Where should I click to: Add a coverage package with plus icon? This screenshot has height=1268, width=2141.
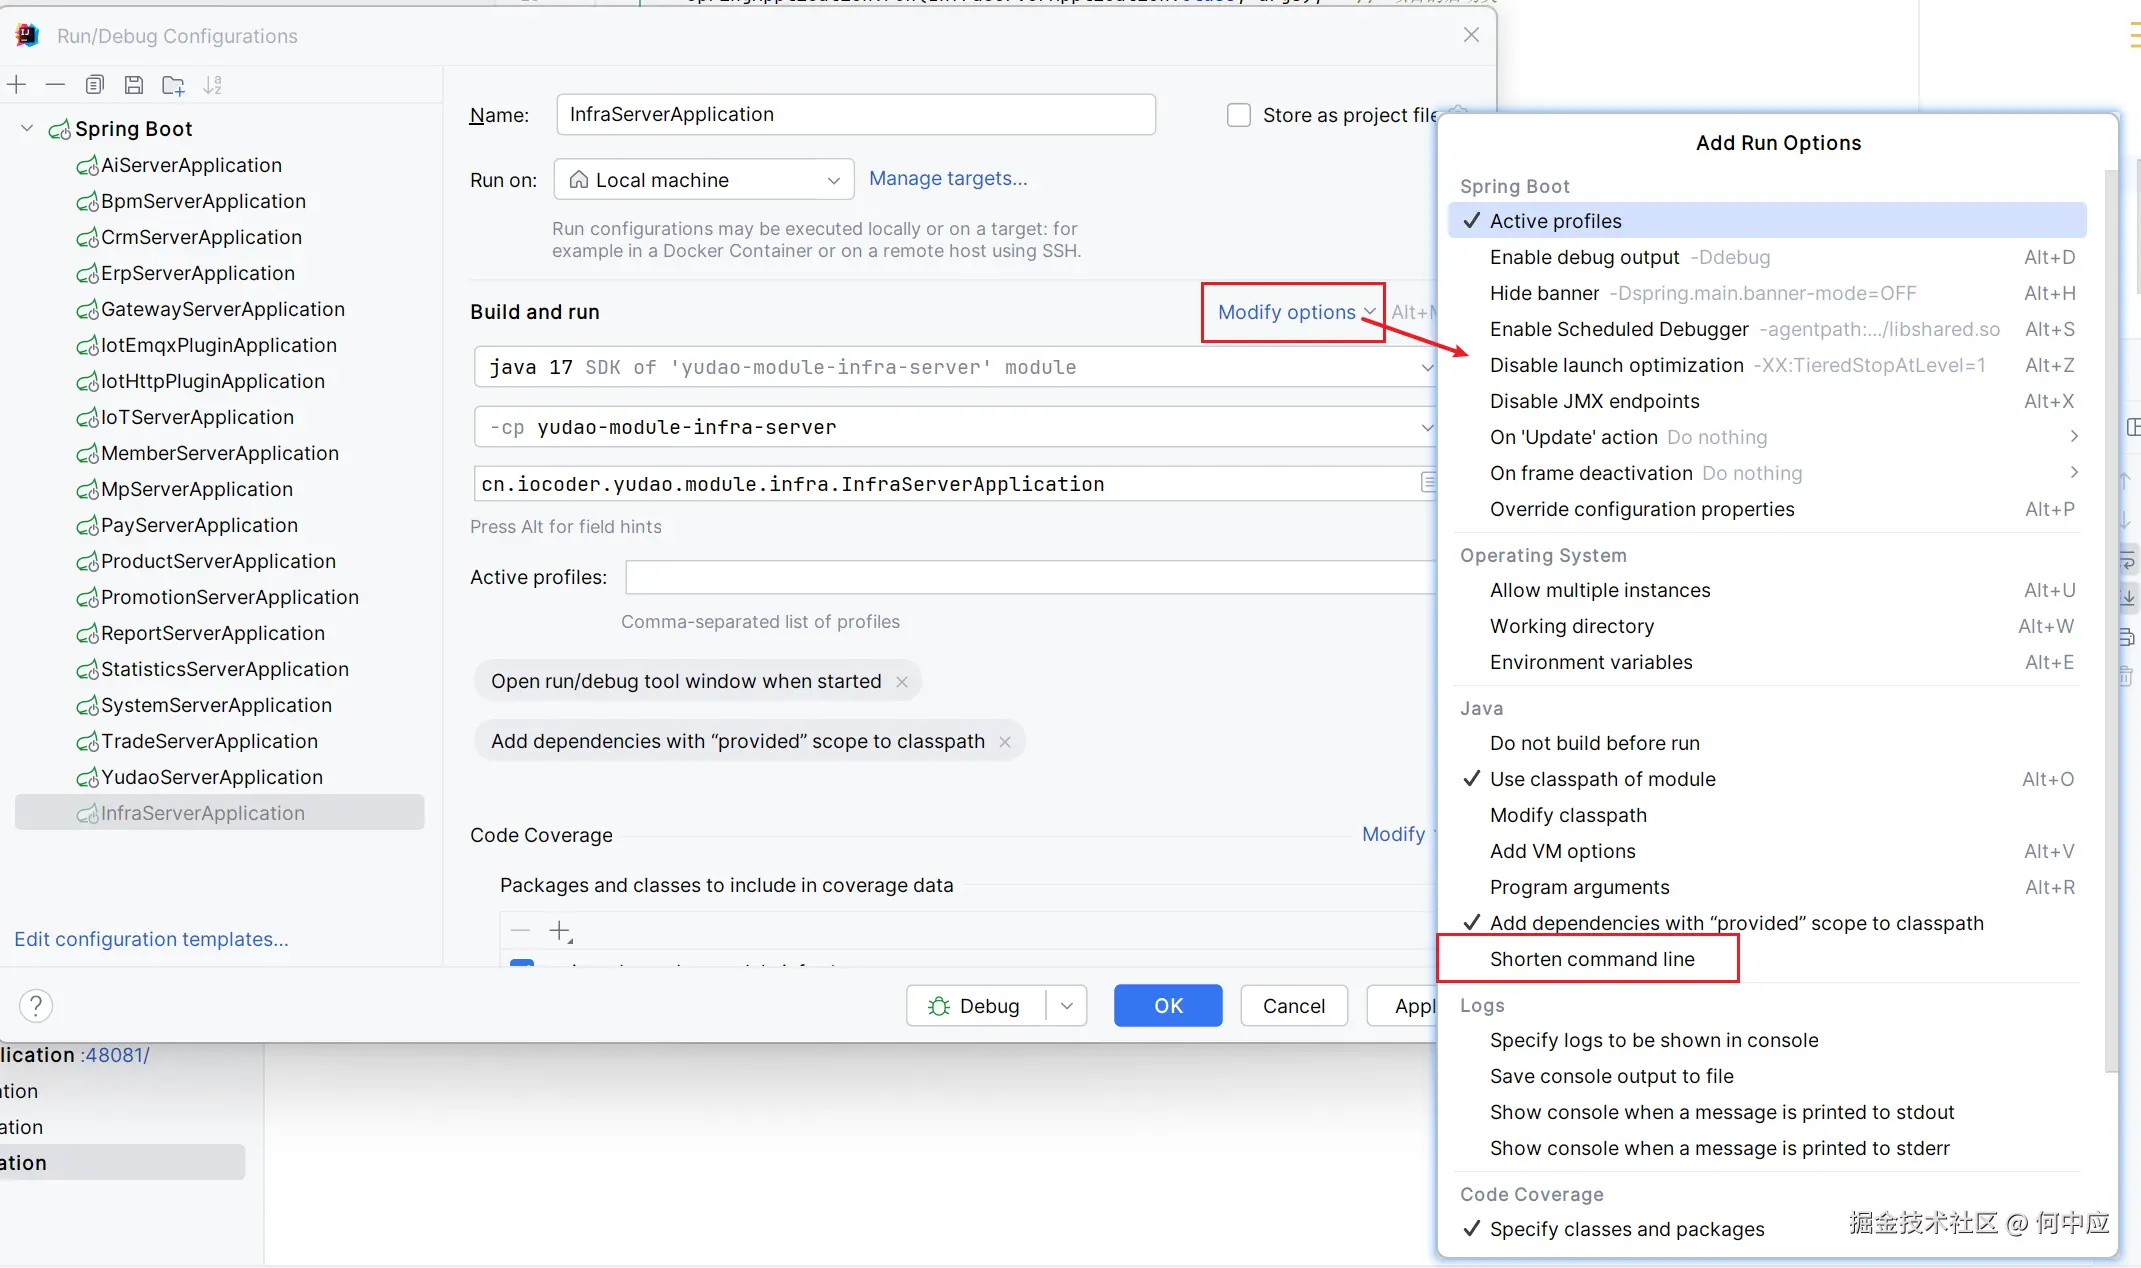(559, 930)
